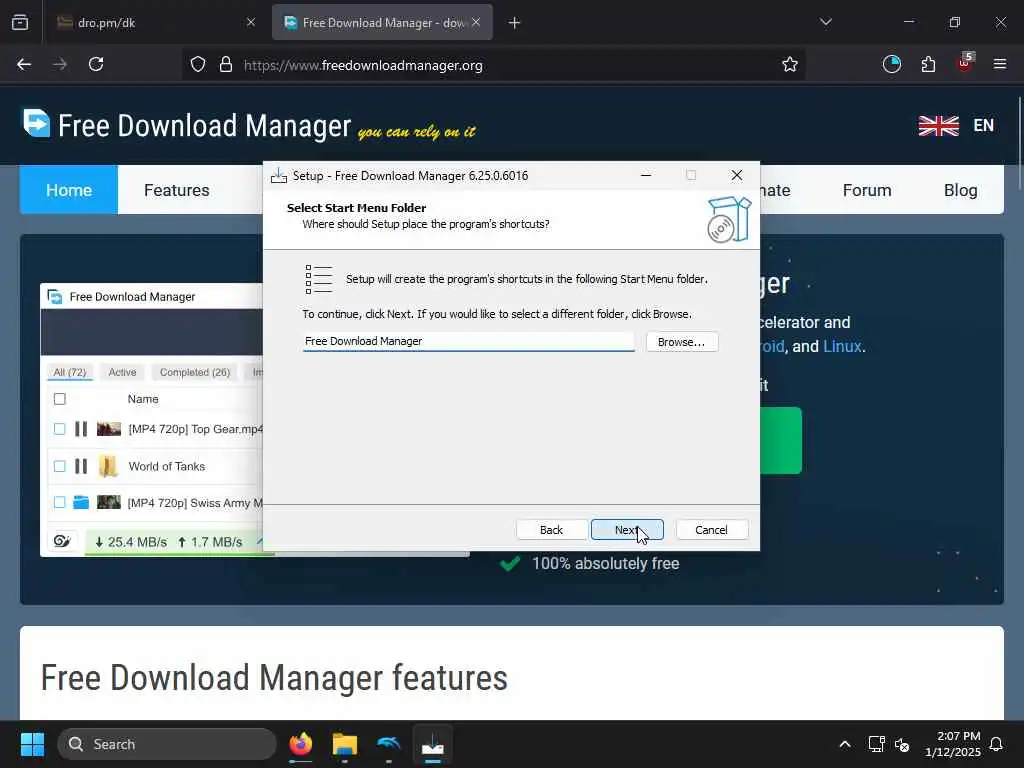The height and width of the screenshot is (768, 1024).
Task: Focus the Start Menu folder name field
Action: coord(468,341)
